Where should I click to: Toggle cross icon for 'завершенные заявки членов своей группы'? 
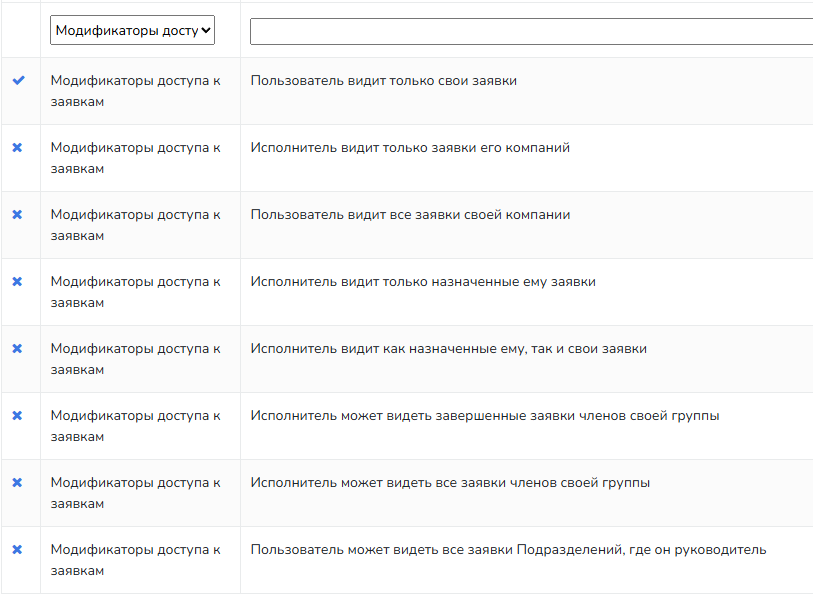[17, 416]
